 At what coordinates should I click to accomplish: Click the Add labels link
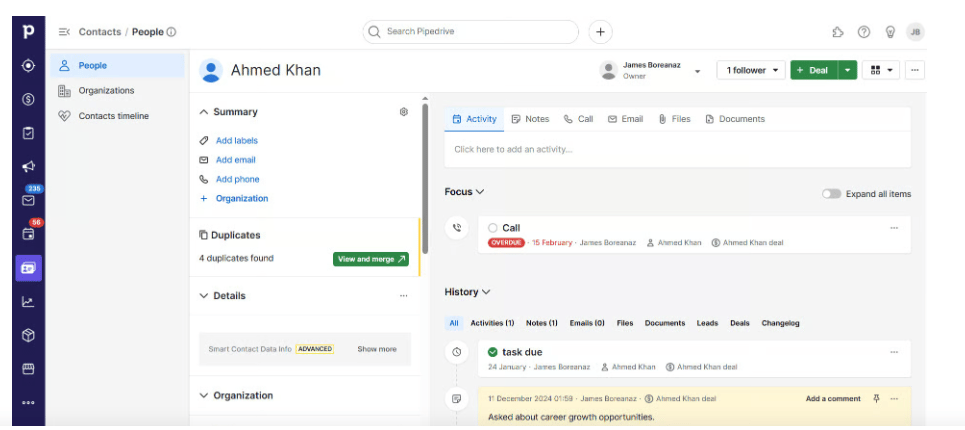236,141
